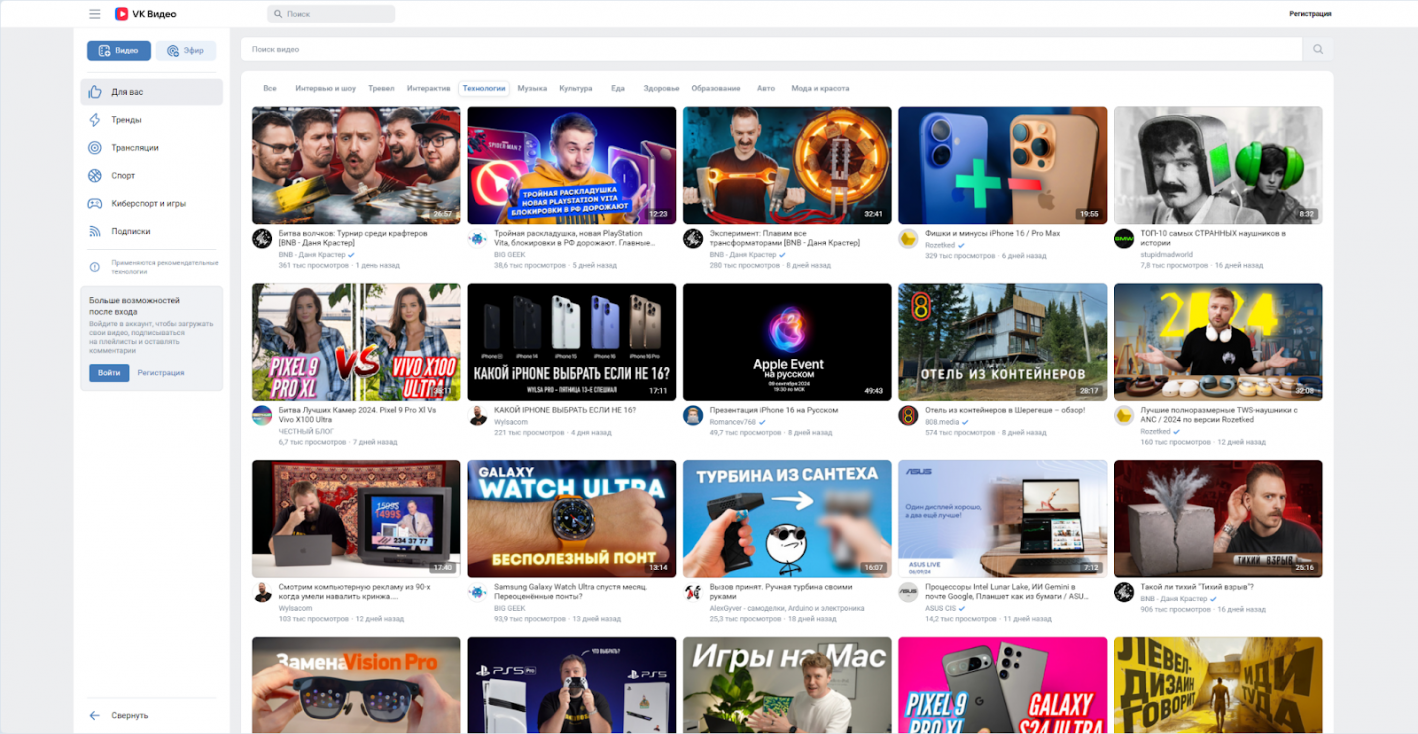The width and height of the screenshot is (1418, 734).
Task: Open the Apple Event на русском thumbnail
Action: pyautogui.click(x=787, y=342)
